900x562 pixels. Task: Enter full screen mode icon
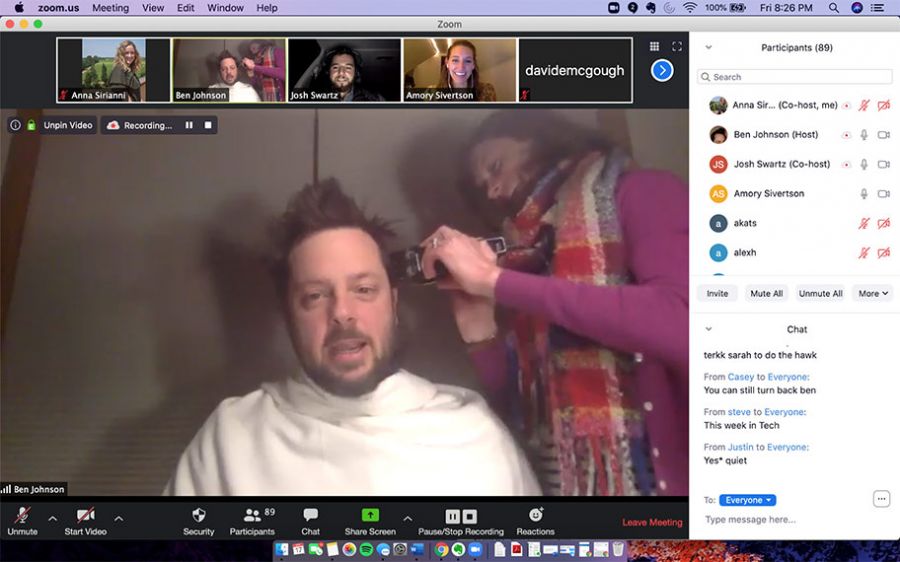tap(677, 46)
